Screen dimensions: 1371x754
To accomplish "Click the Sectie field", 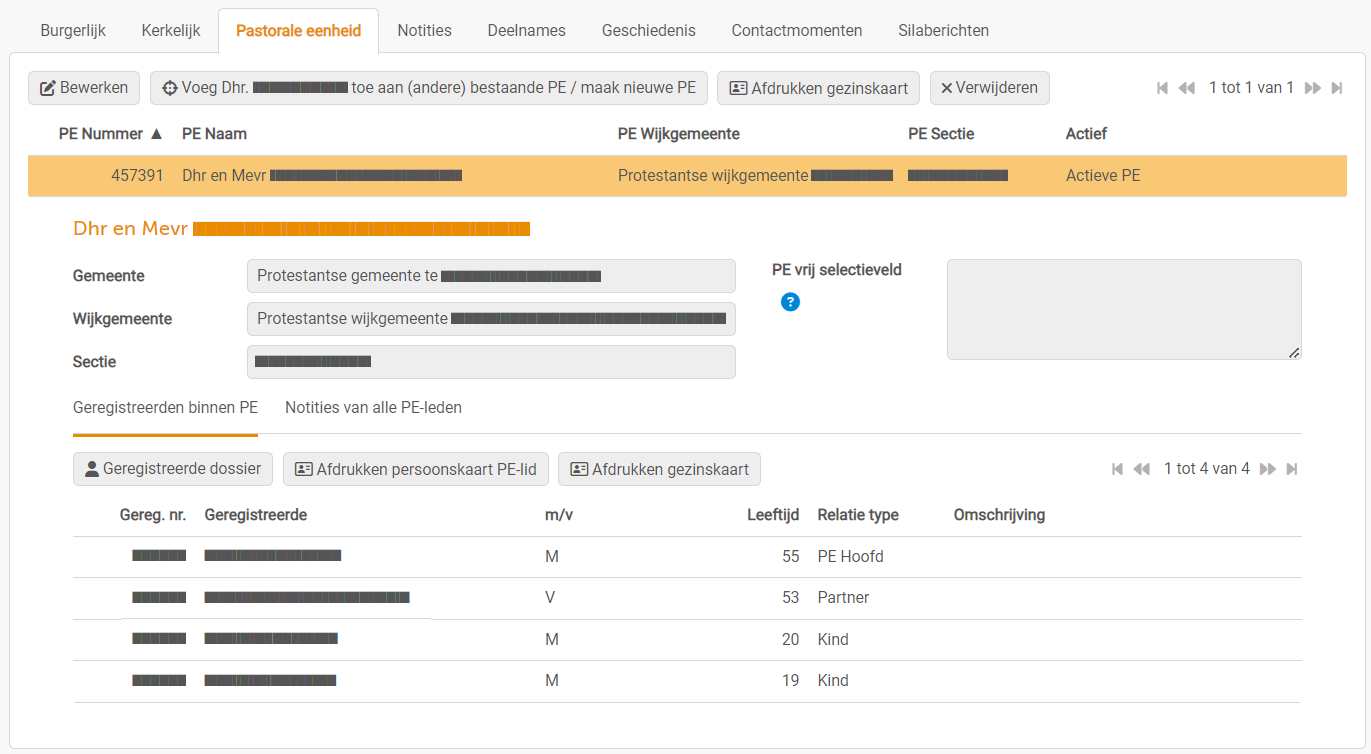I will pos(491,362).
